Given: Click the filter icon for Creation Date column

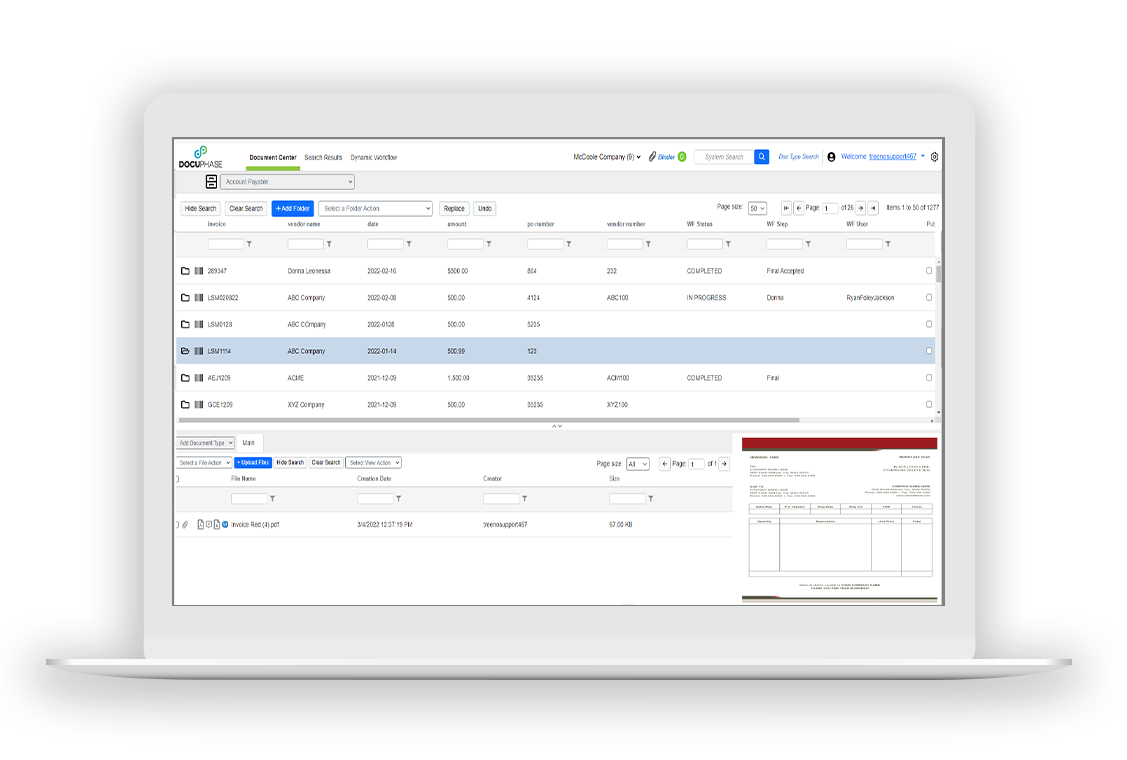Looking at the screenshot, I should click(x=398, y=499).
